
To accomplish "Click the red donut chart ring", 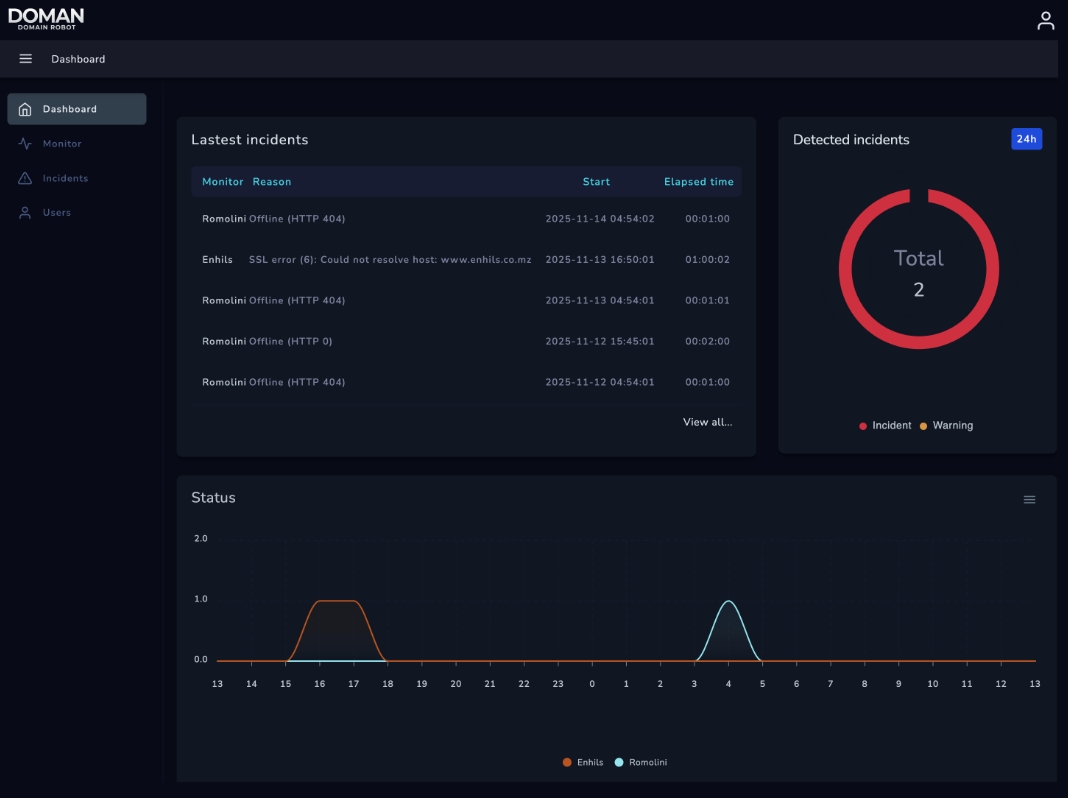I will pyautogui.click(x=843, y=268).
